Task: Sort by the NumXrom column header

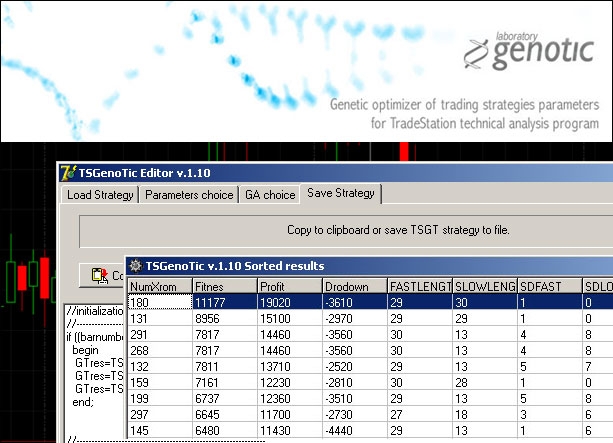Action: [160, 287]
